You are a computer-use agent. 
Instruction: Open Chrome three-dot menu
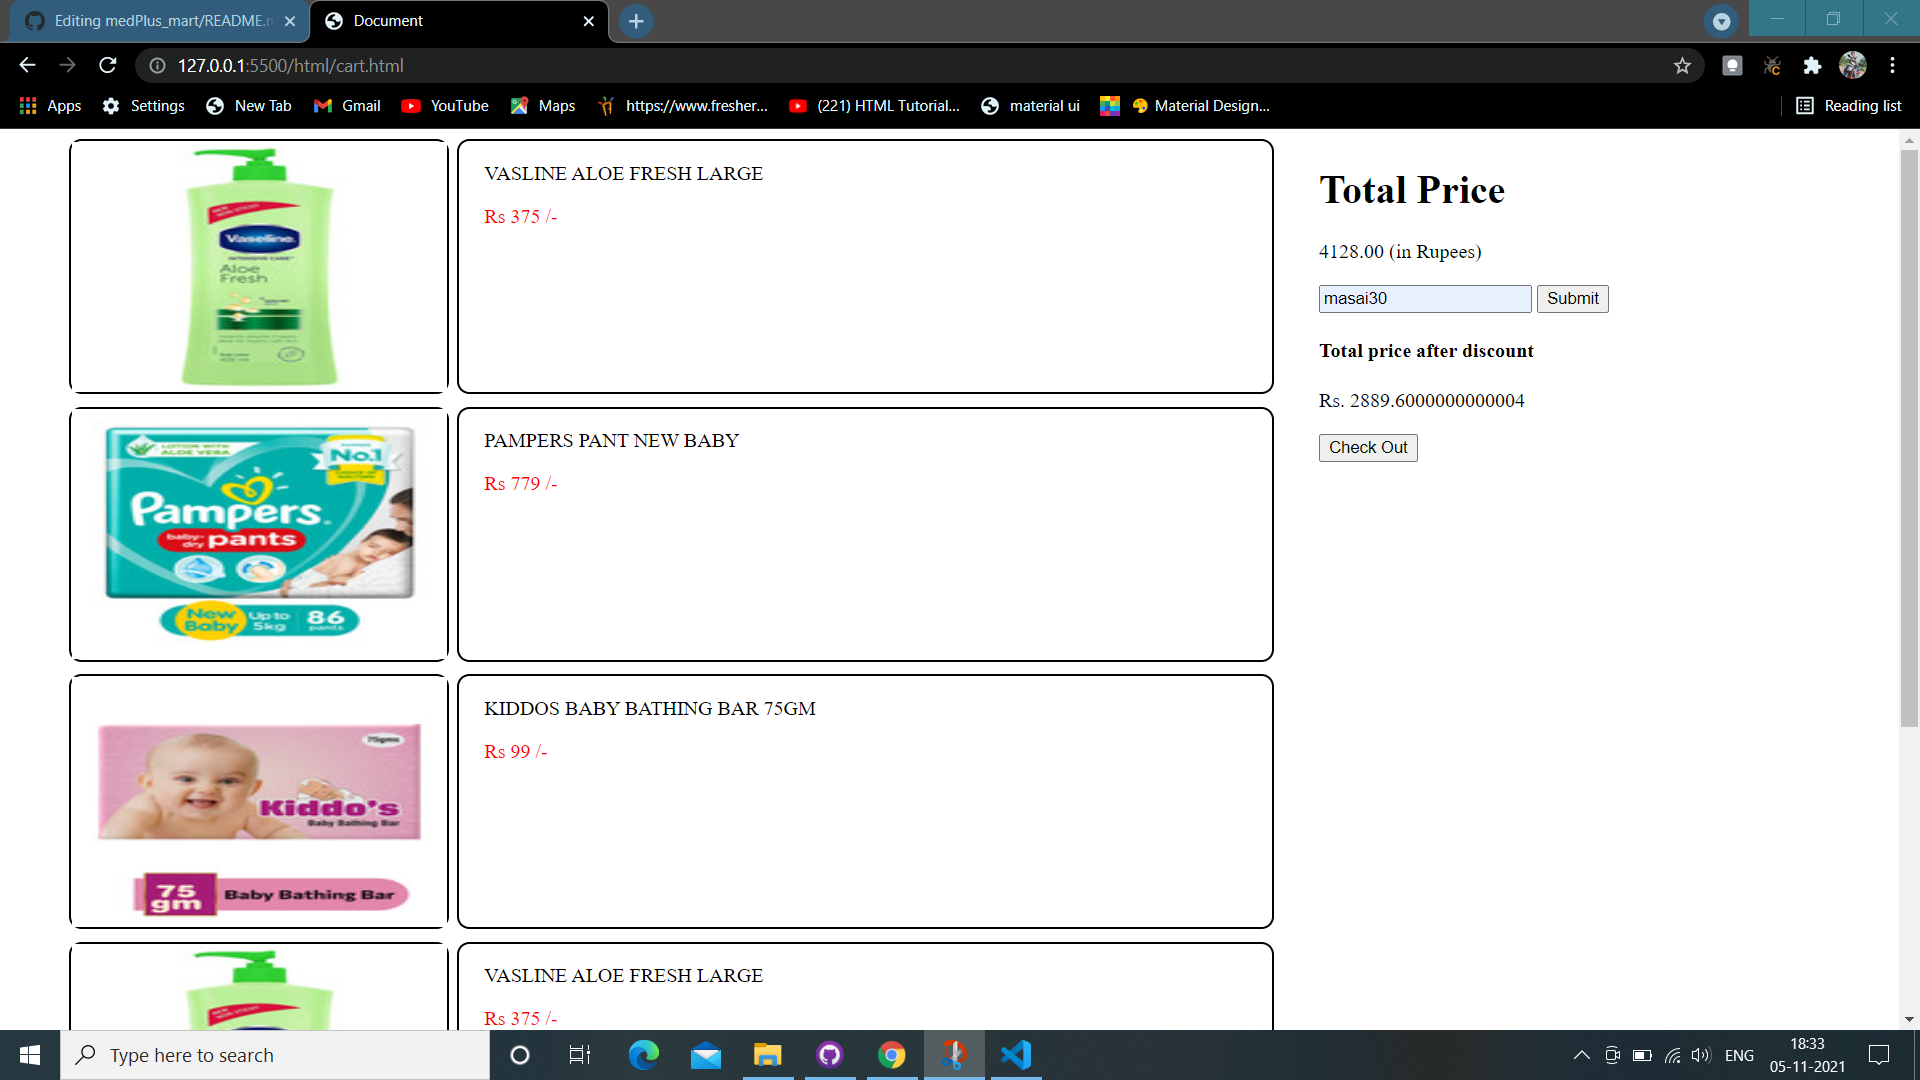coord(1892,66)
